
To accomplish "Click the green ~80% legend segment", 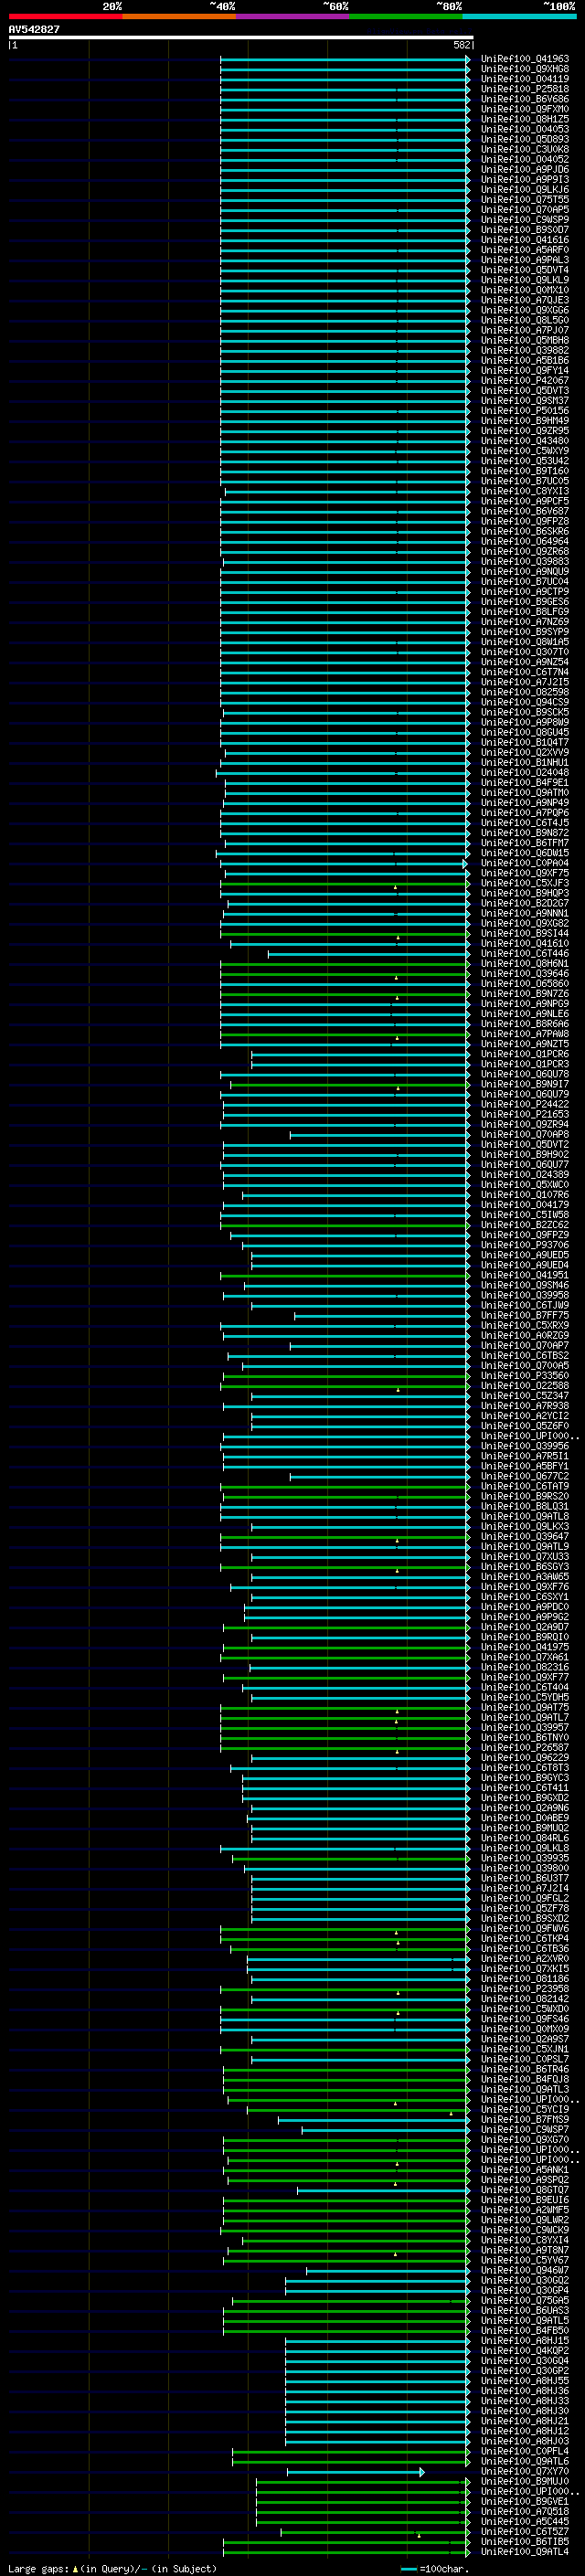I will [405, 16].
